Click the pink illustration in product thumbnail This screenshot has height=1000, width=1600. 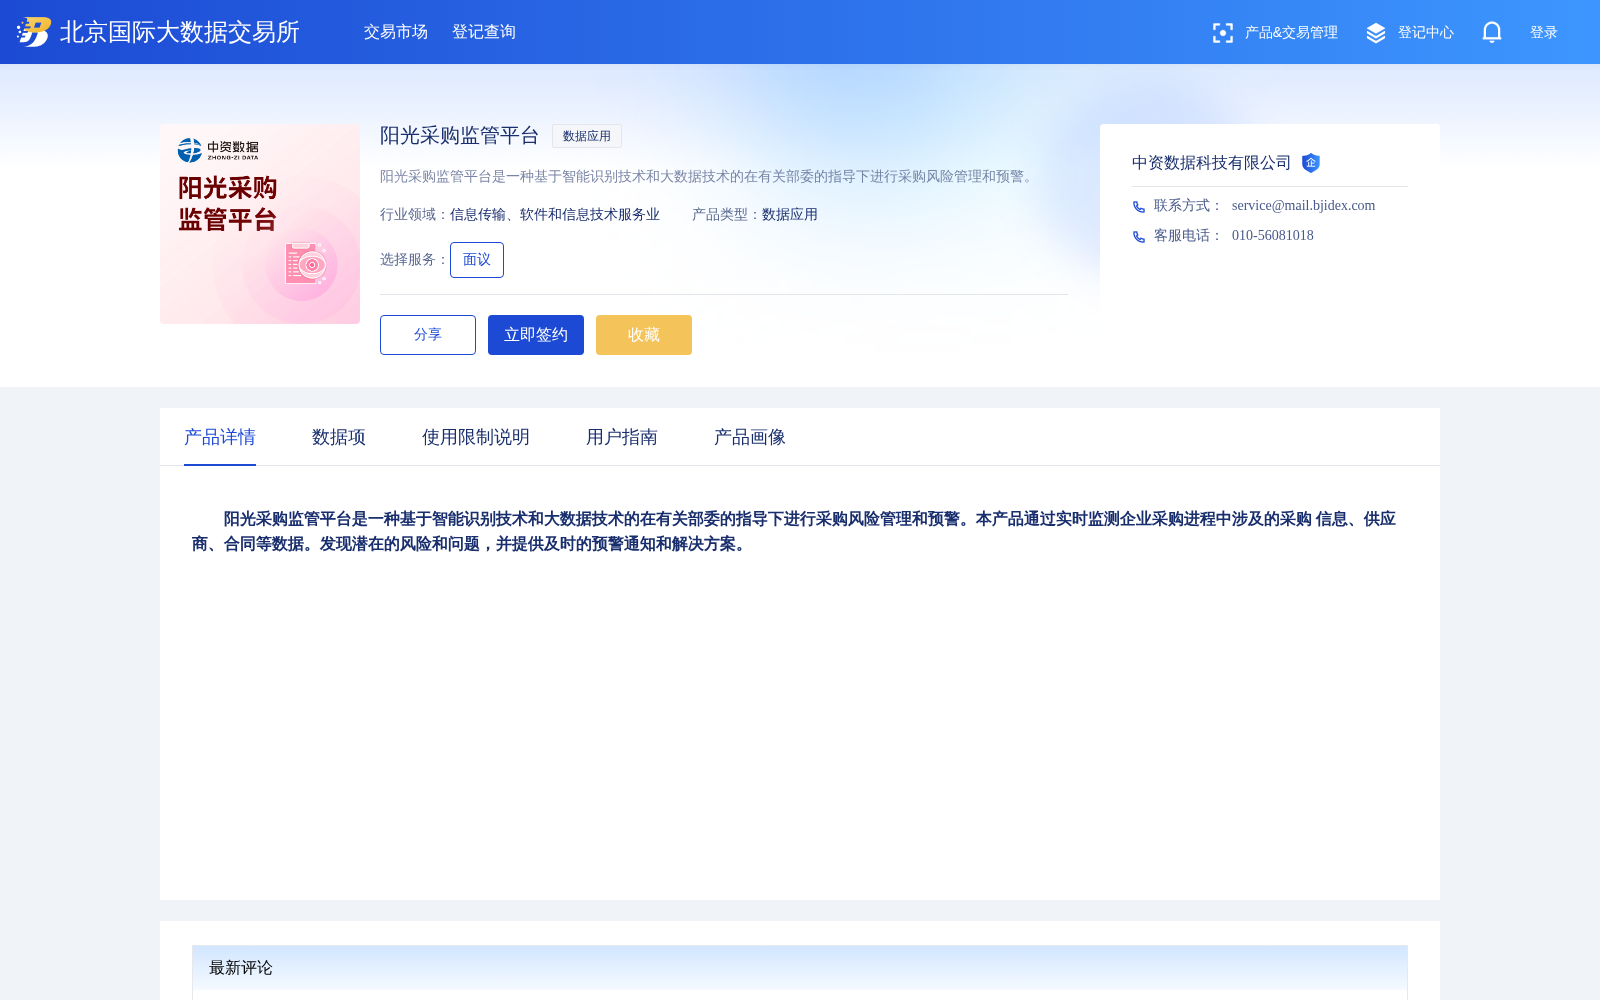click(307, 264)
